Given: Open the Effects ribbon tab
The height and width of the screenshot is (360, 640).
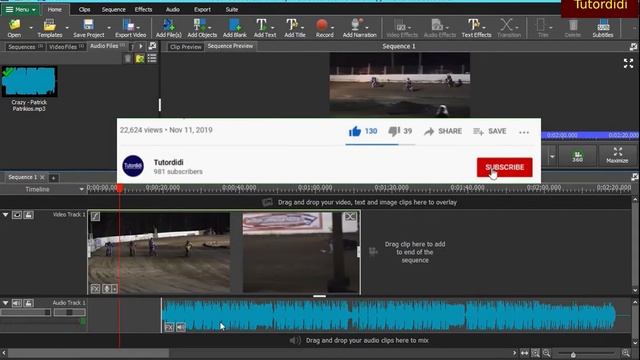Looking at the screenshot, I should [143, 9].
